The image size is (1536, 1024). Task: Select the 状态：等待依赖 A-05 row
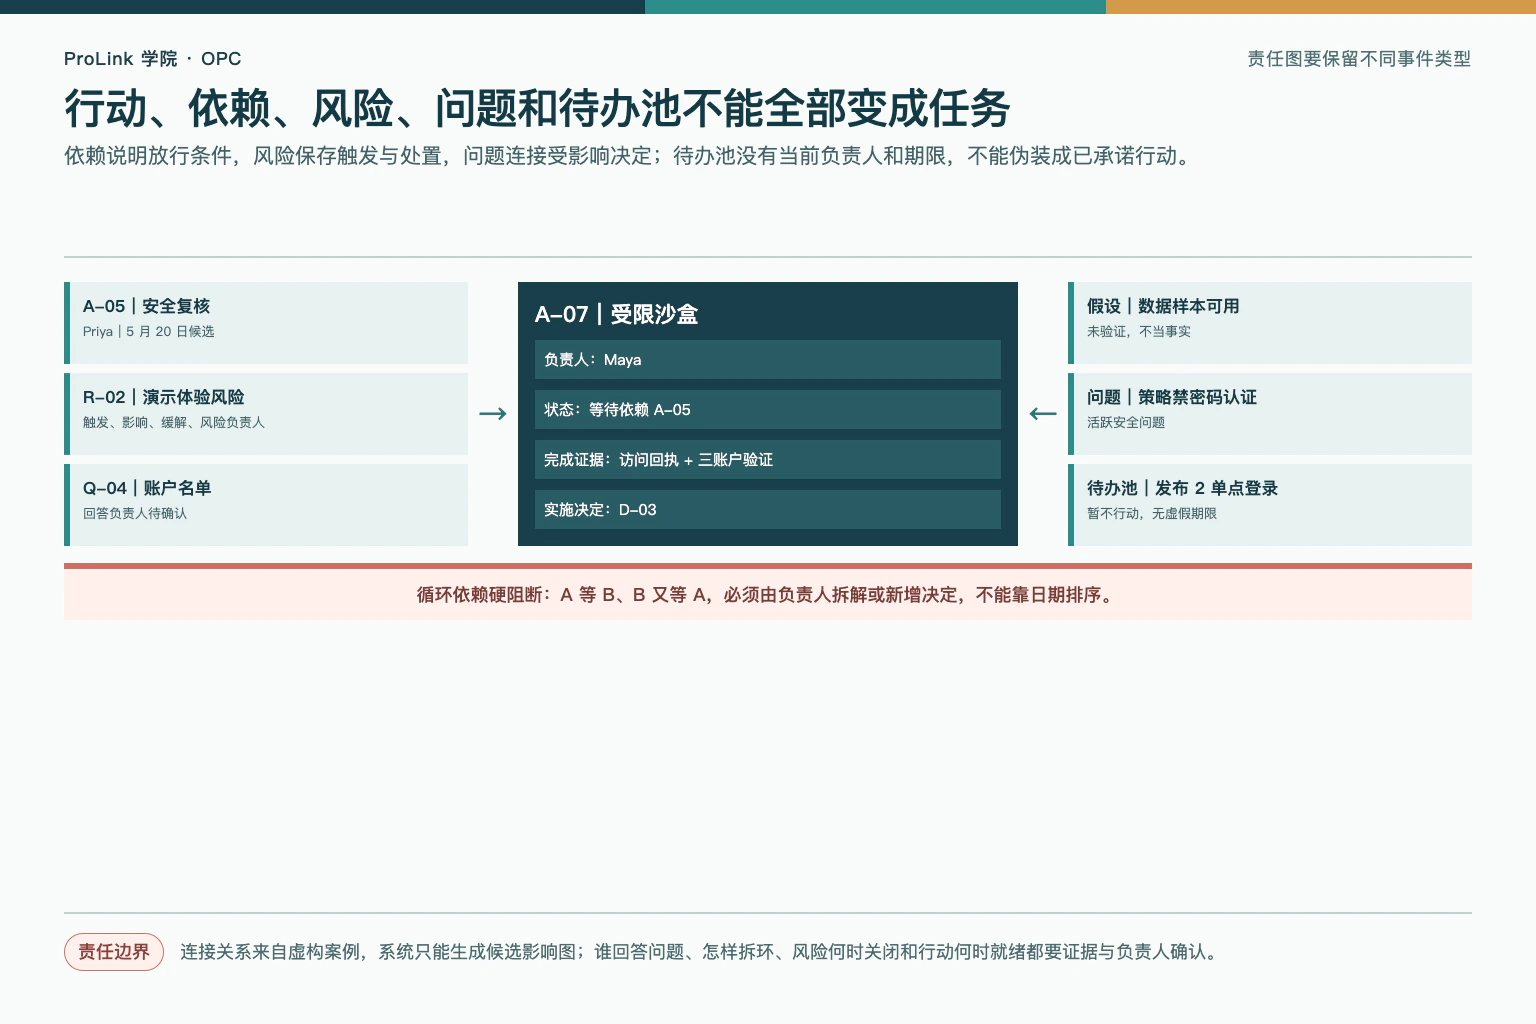tap(768, 410)
